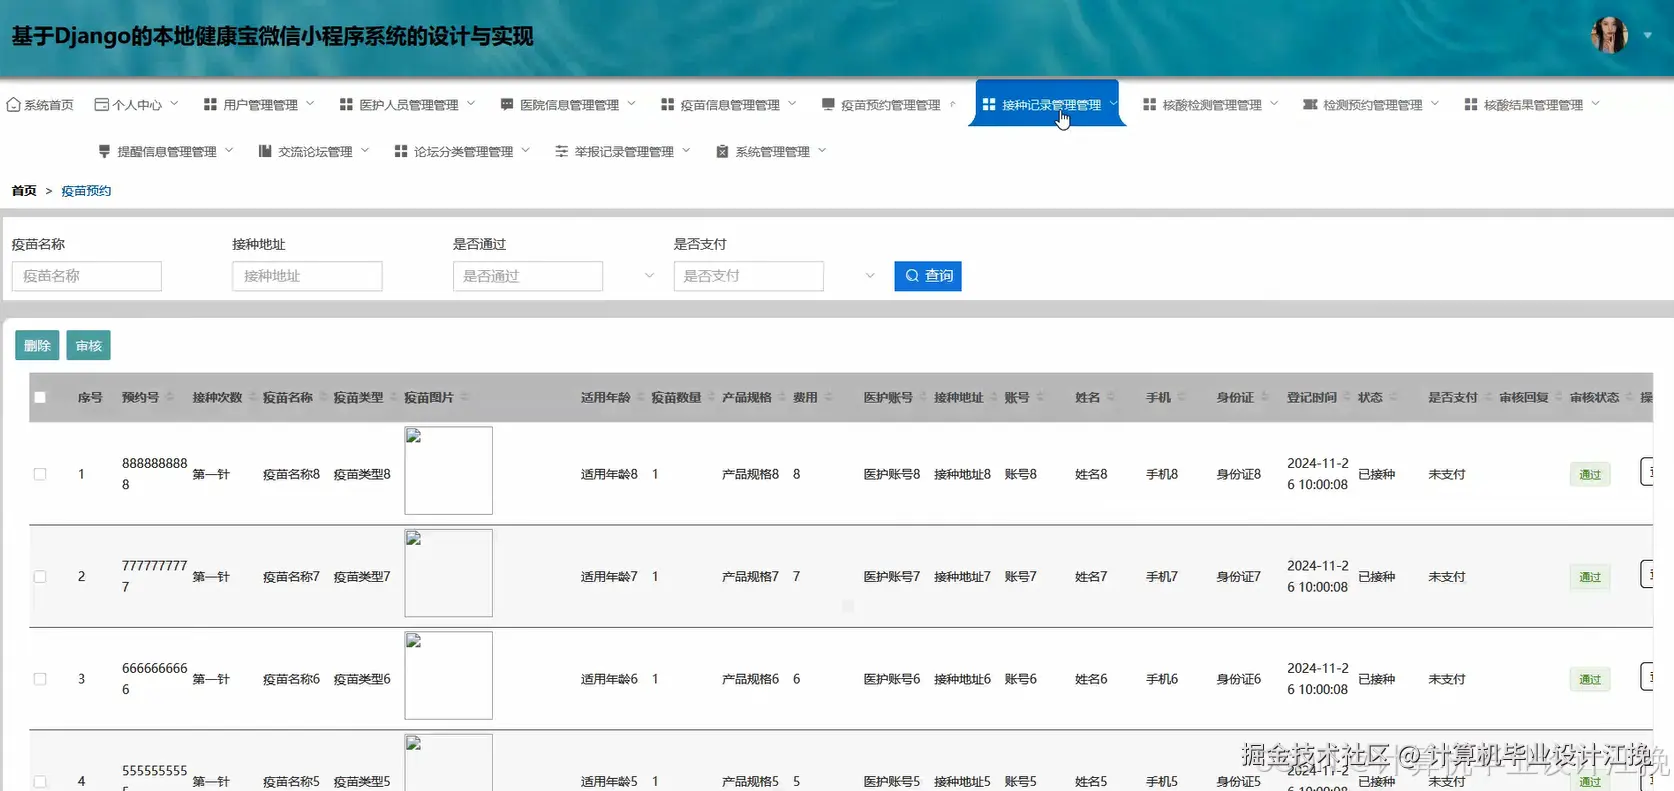Click the broken vaccine image in row 1
Viewport: 1674px width, 791px height.
click(448, 471)
